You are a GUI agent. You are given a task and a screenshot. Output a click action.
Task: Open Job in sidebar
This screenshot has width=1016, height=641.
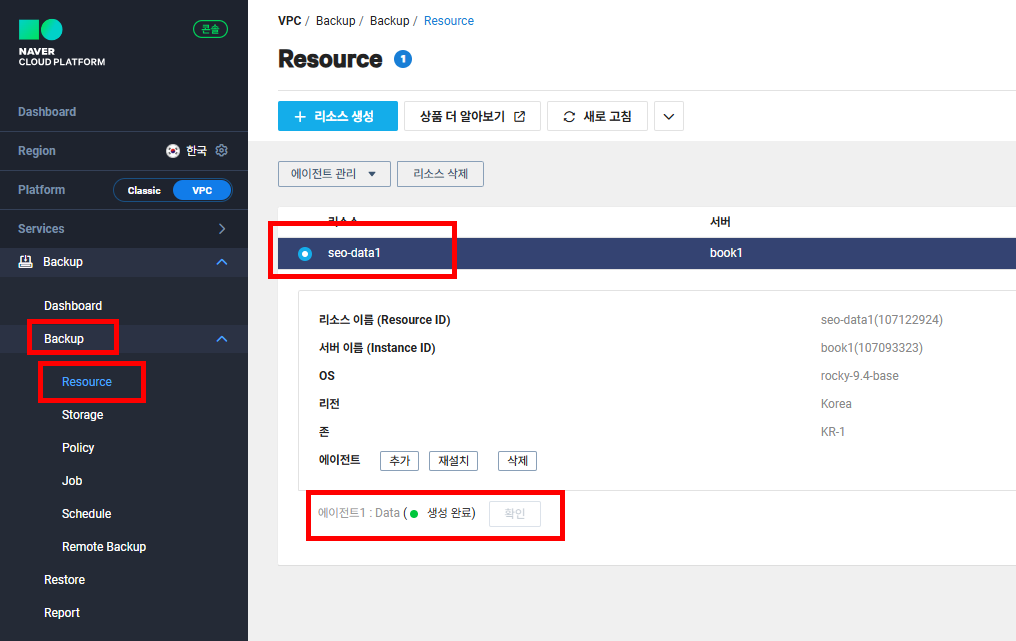pos(72,481)
